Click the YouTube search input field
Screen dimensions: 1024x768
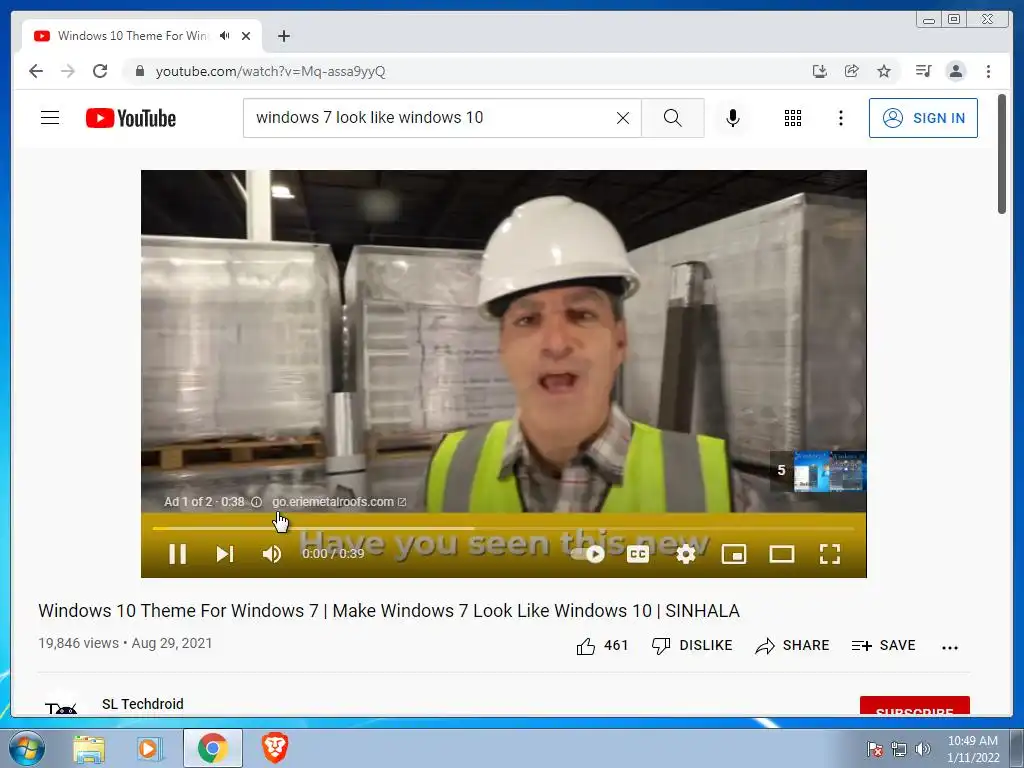[x=431, y=118]
